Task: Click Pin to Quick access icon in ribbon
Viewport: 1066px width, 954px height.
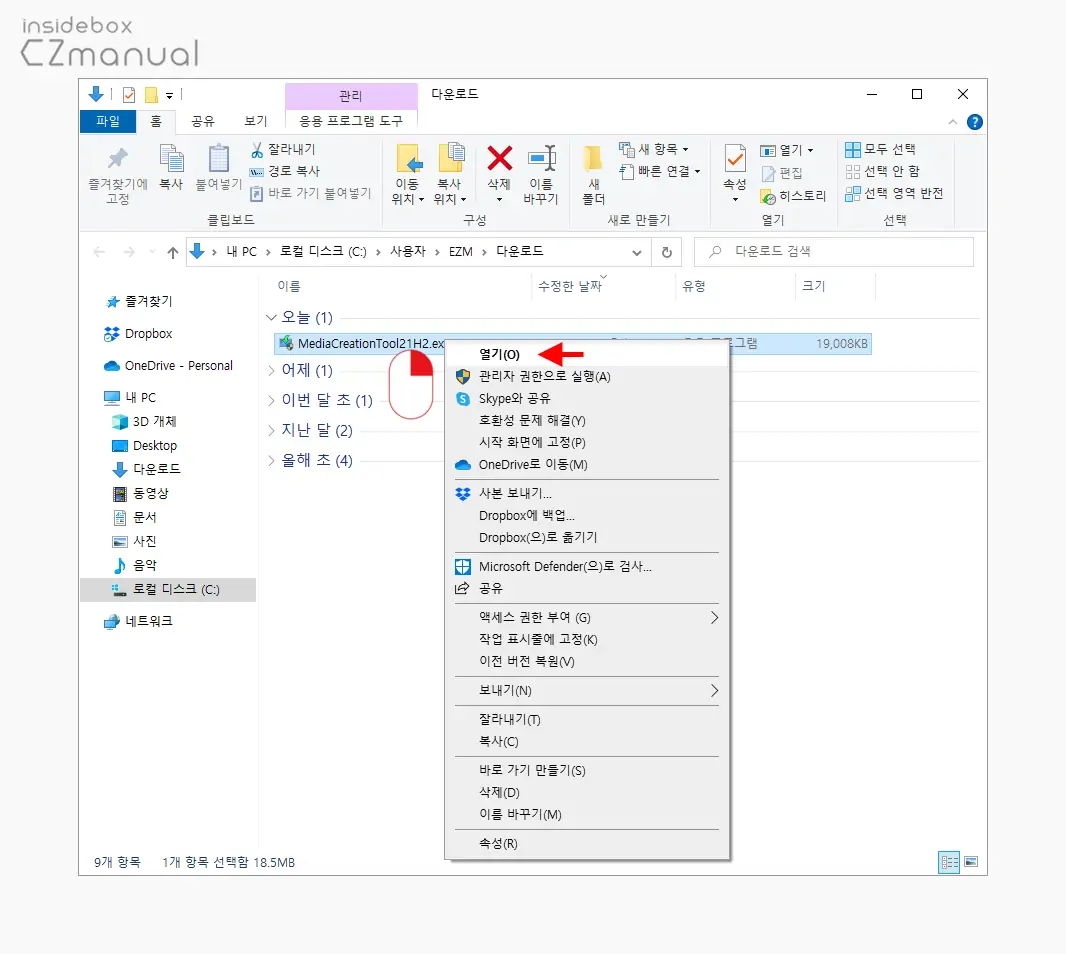Action: click(118, 159)
